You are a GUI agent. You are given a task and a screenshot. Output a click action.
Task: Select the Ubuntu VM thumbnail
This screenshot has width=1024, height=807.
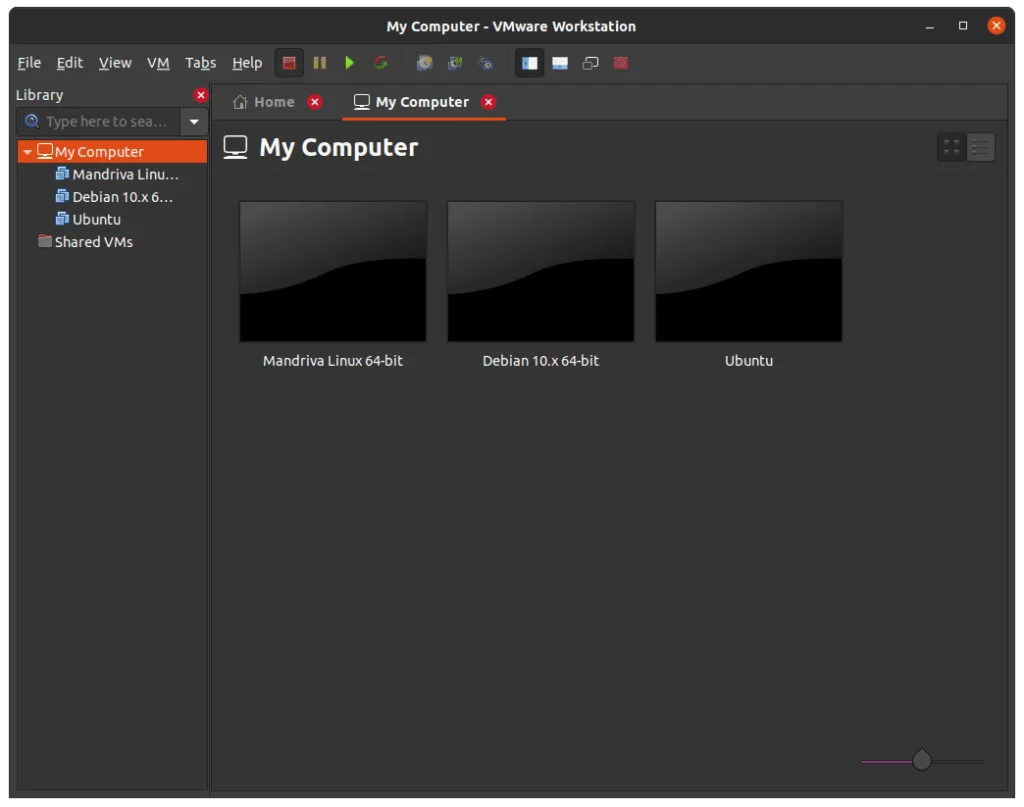(x=748, y=271)
